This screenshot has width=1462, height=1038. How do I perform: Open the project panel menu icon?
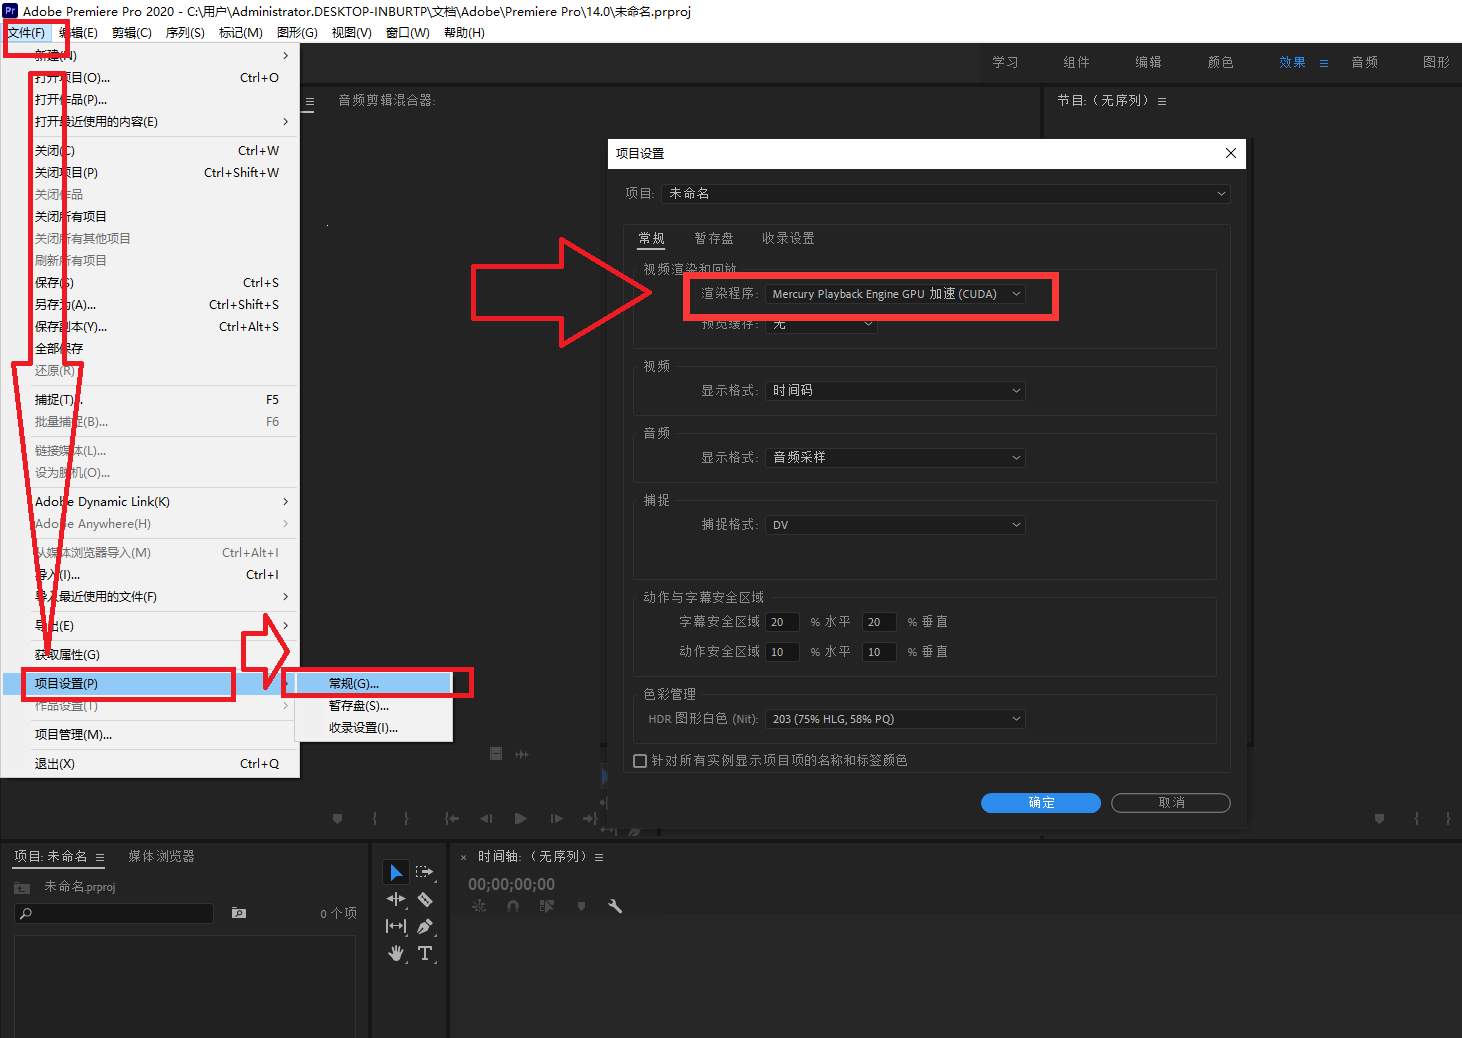100,857
